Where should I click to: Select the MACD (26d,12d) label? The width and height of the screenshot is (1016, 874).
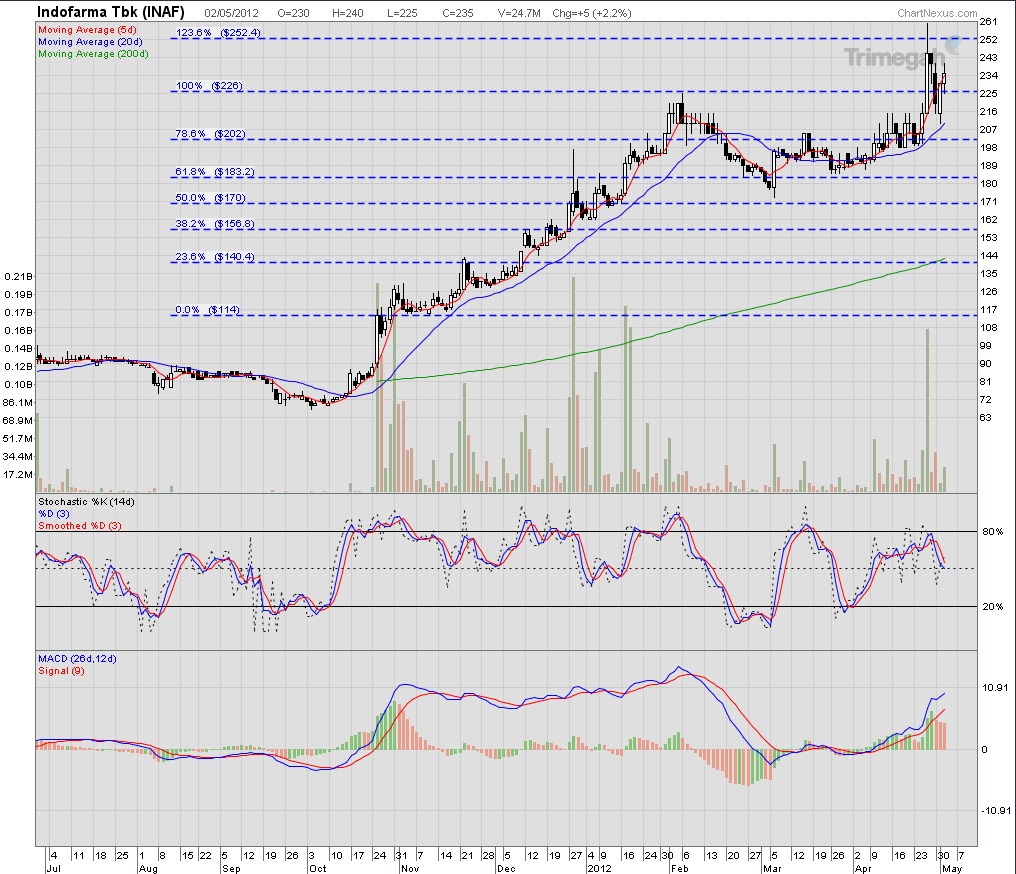coord(77,658)
